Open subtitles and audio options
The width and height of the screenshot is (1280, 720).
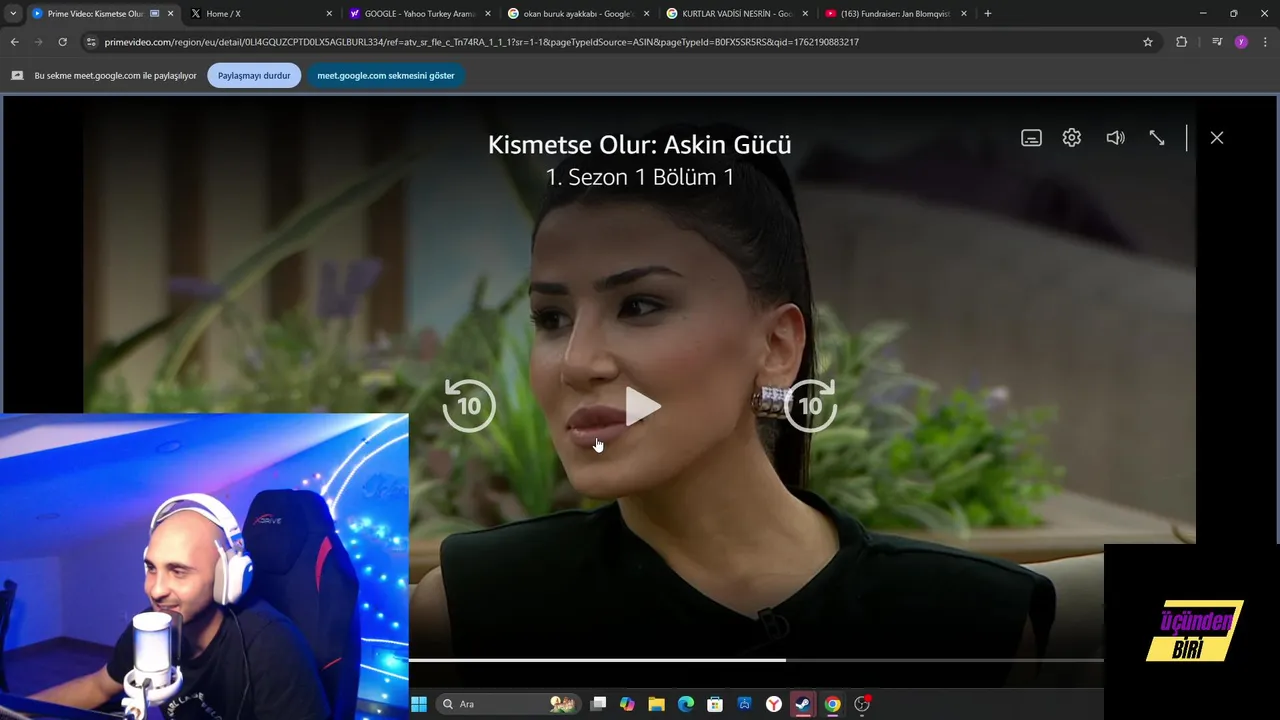(1031, 138)
